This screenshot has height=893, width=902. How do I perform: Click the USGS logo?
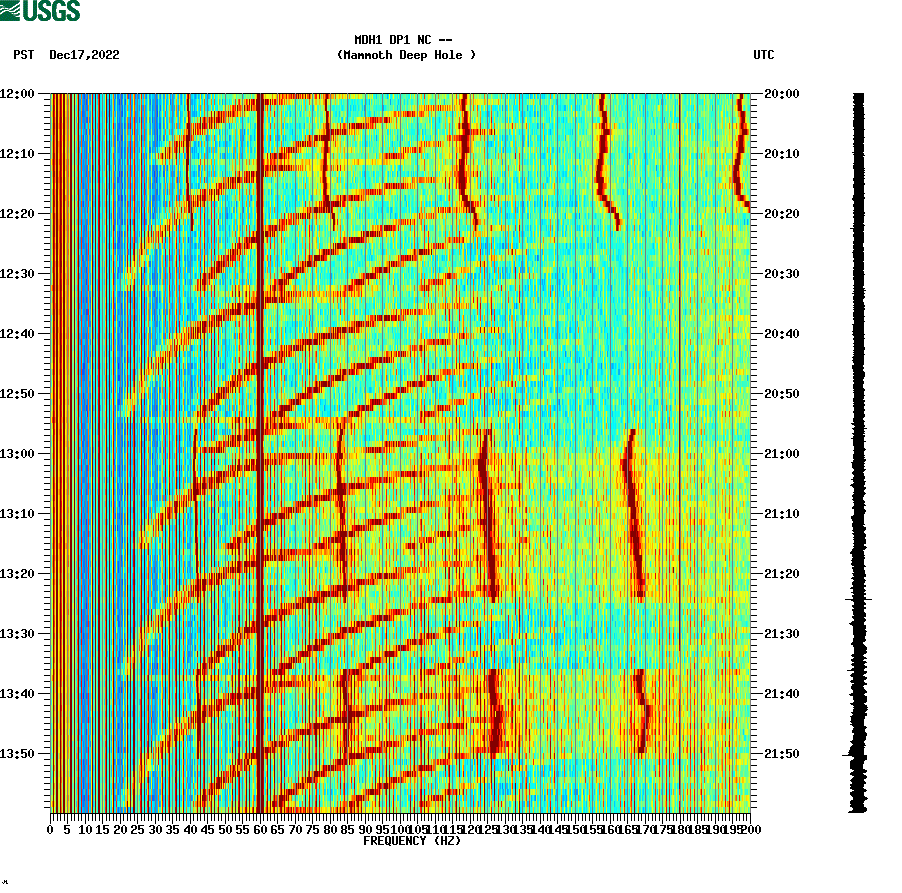40,11
